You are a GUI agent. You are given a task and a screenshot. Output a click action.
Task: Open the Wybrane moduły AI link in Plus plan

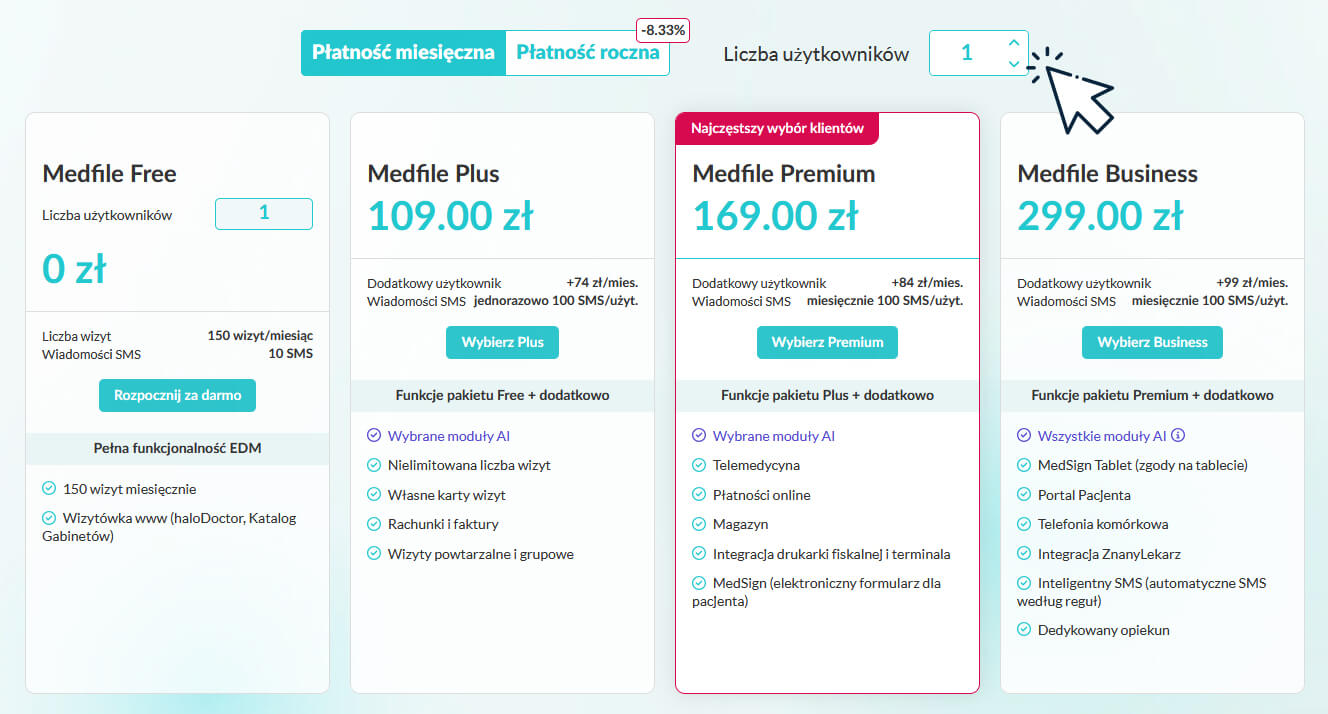tap(448, 436)
